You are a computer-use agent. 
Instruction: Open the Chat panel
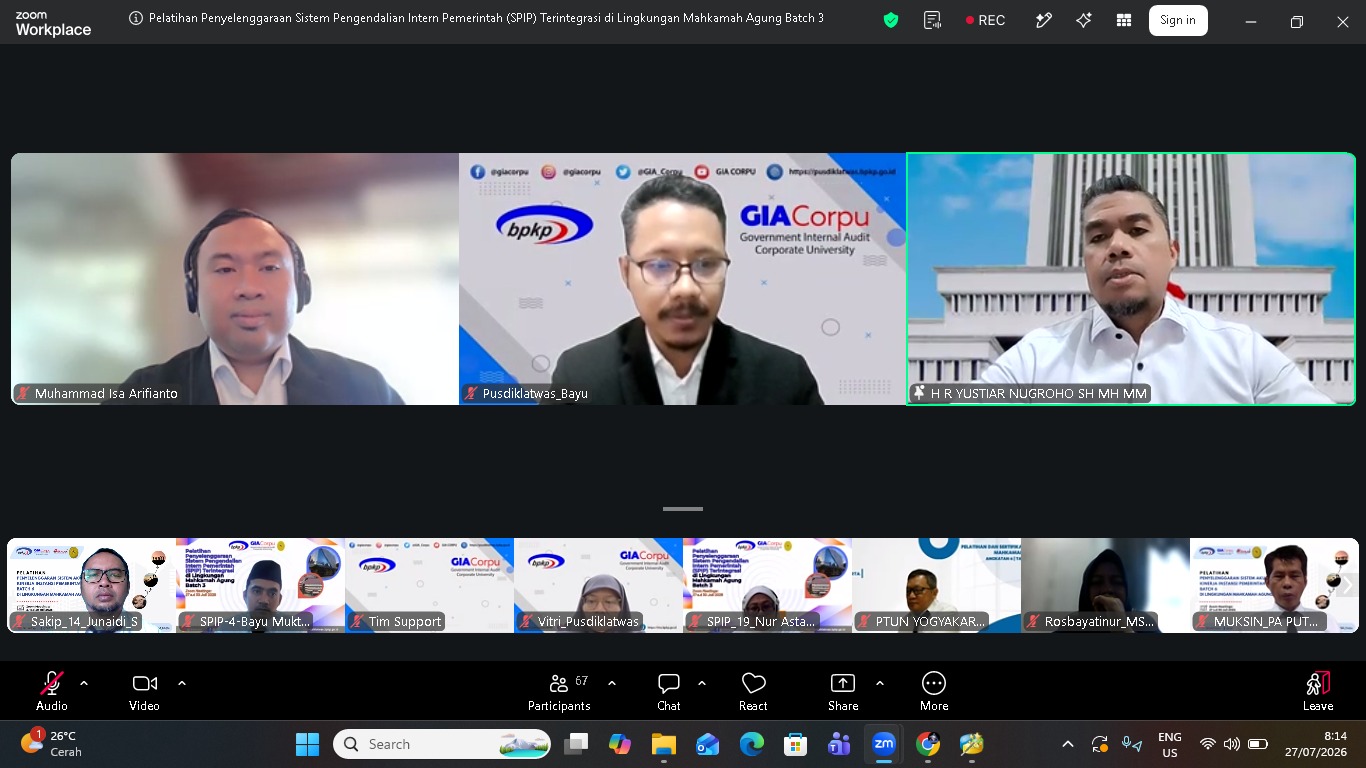tap(669, 691)
